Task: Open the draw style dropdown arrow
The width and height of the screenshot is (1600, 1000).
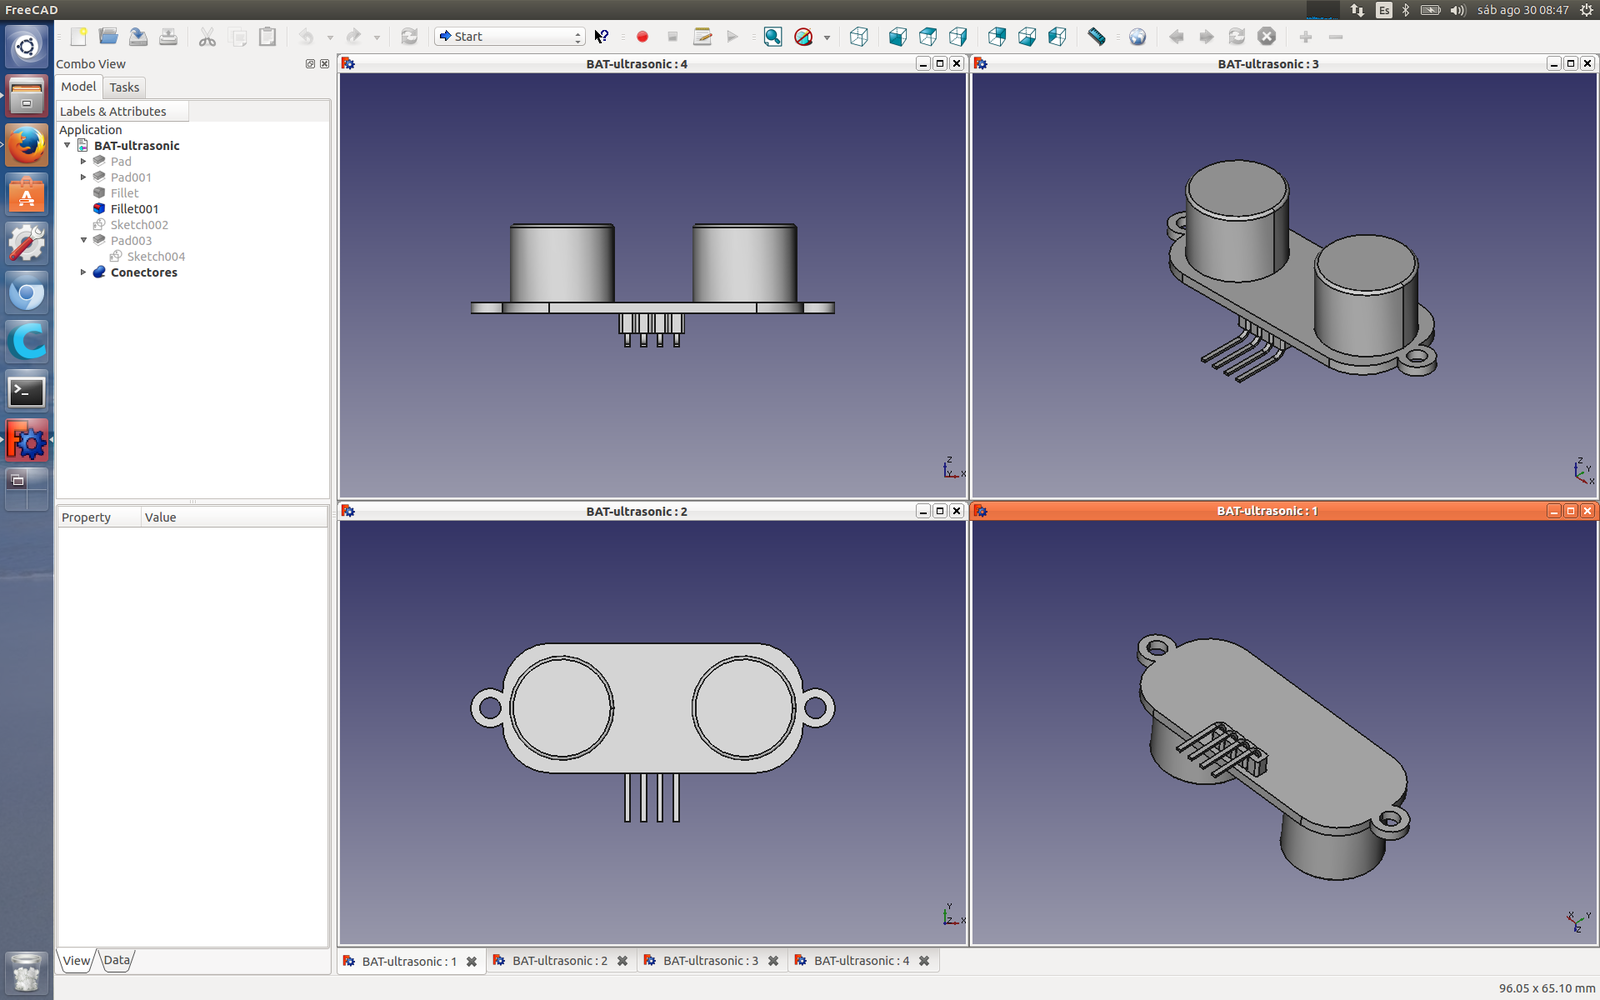Action: [x=827, y=38]
